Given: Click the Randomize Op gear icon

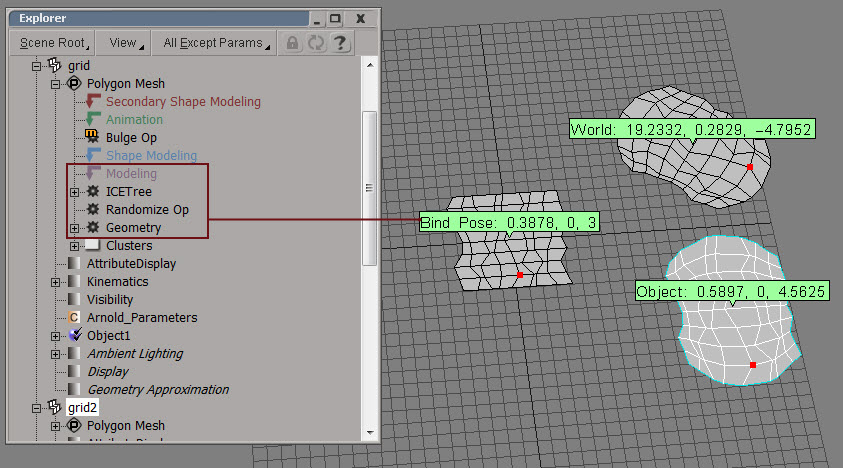Looking at the screenshot, I should click(93, 210).
